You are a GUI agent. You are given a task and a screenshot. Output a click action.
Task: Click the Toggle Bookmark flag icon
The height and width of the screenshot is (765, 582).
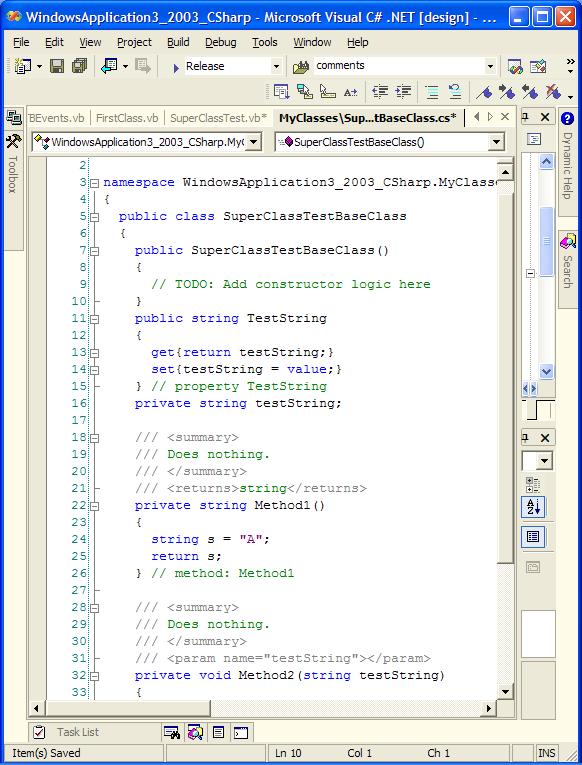tap(484, 92)
